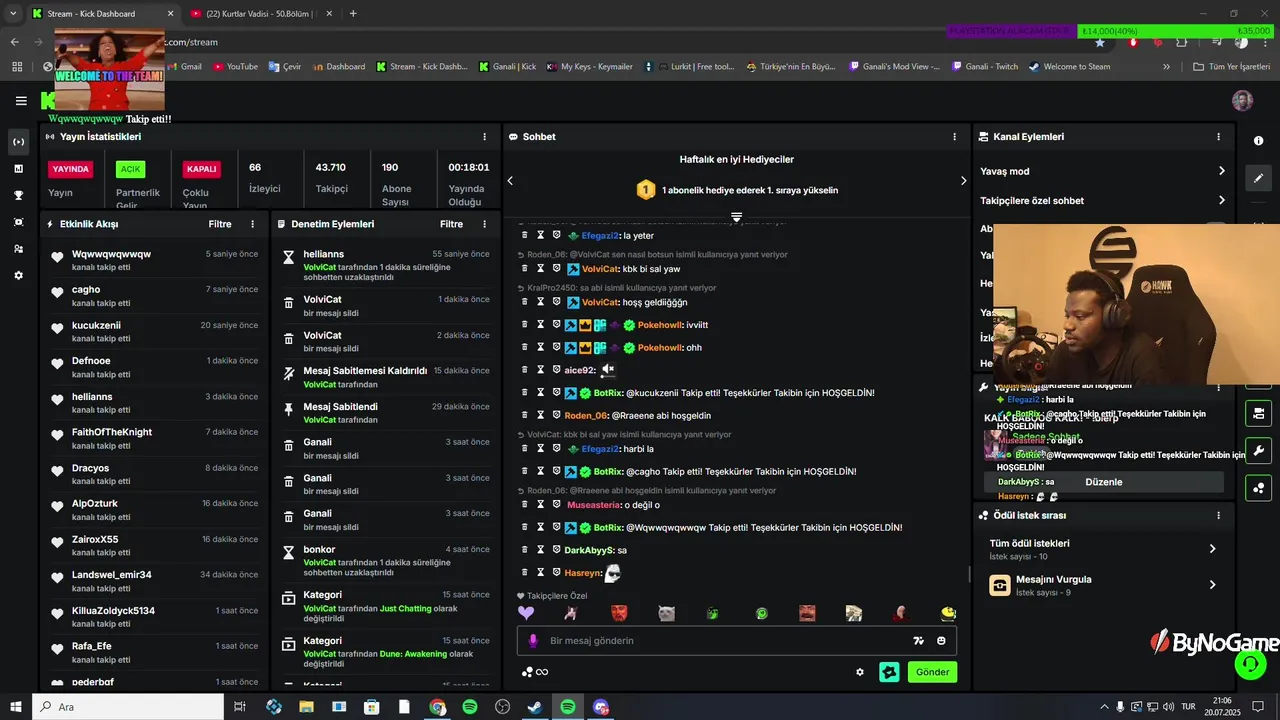This screenshot has width=1280, height=720.
Task: Click the text formatting icon in message box
Action: coord(918,641)
